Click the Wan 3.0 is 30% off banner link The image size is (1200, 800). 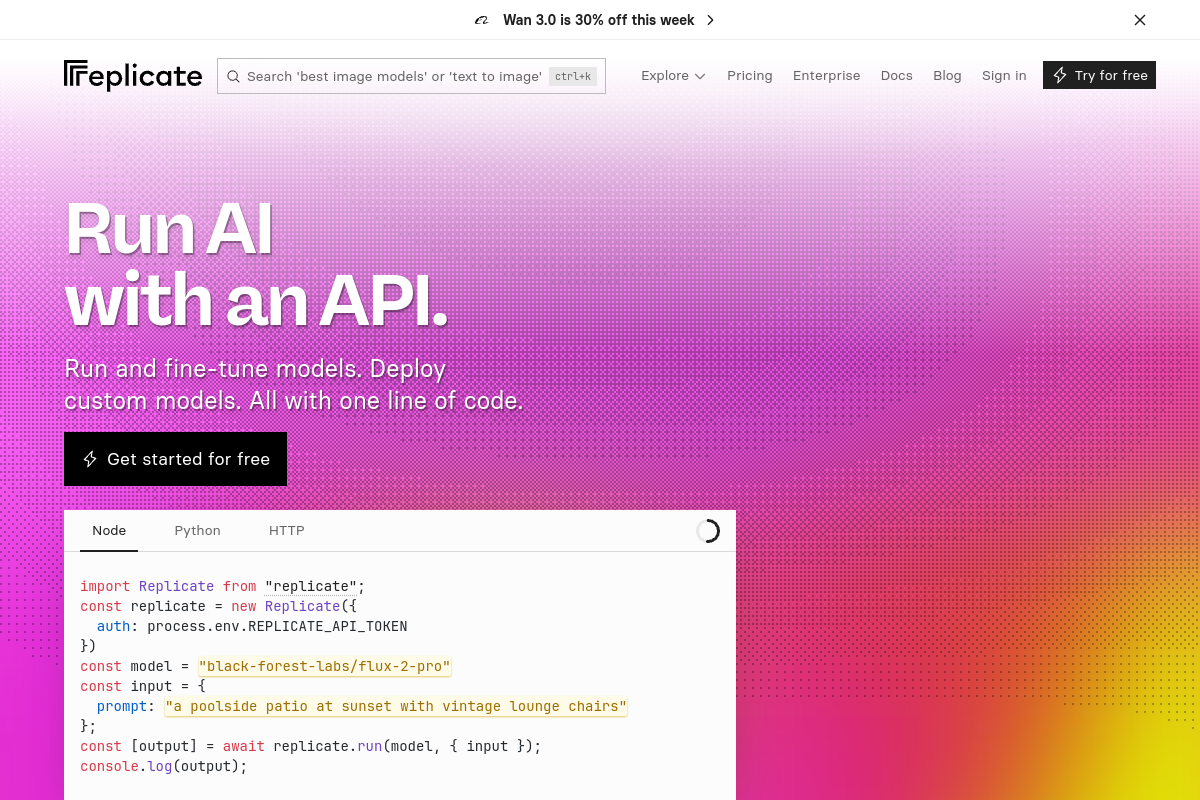[599, 20]
